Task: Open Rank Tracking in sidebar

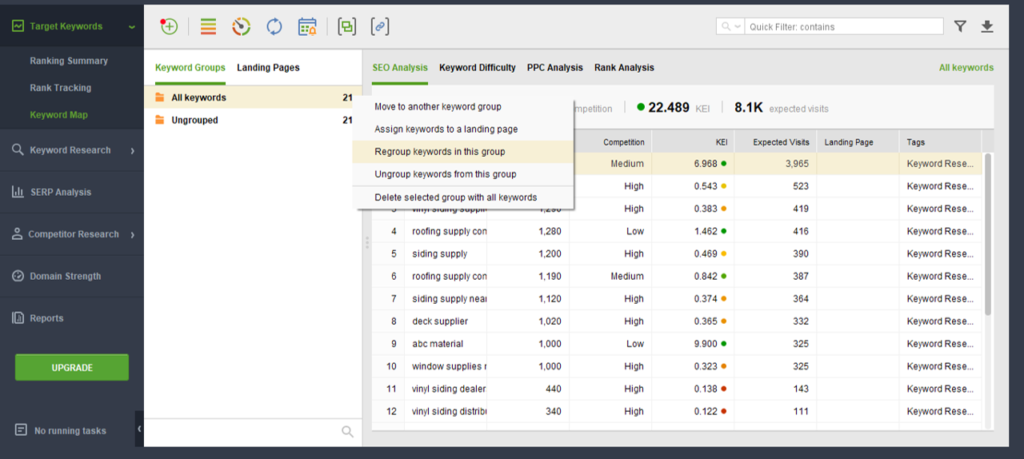Action: [x=60, y=87]
